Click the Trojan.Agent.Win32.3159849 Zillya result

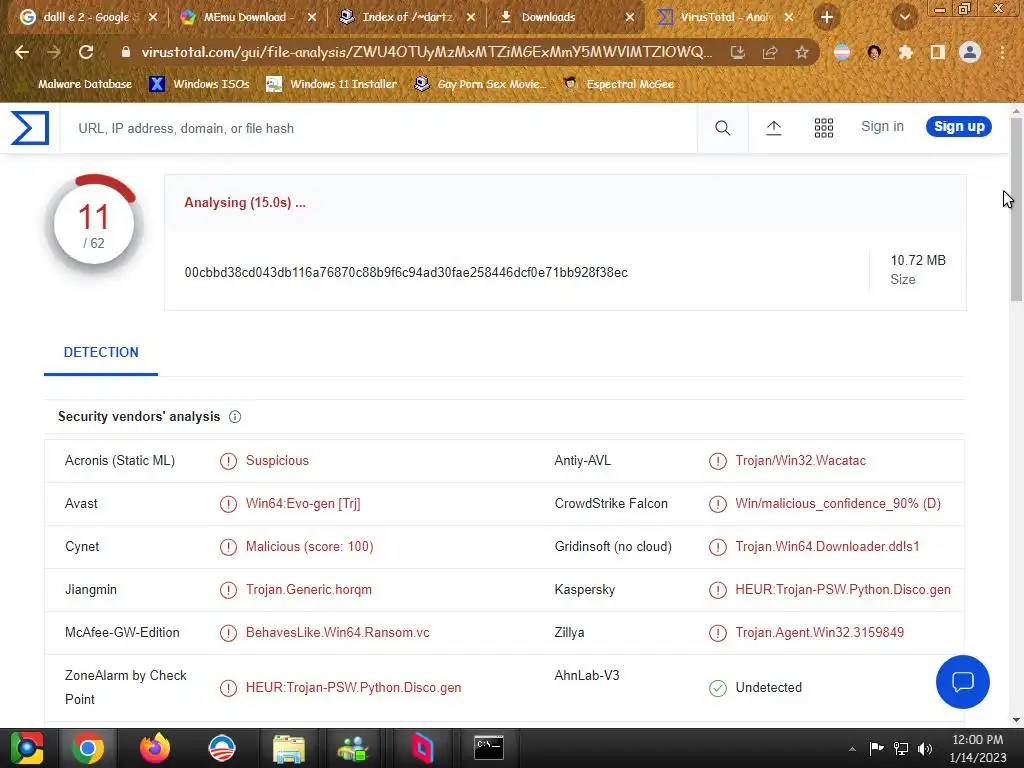tap(820, 633)
